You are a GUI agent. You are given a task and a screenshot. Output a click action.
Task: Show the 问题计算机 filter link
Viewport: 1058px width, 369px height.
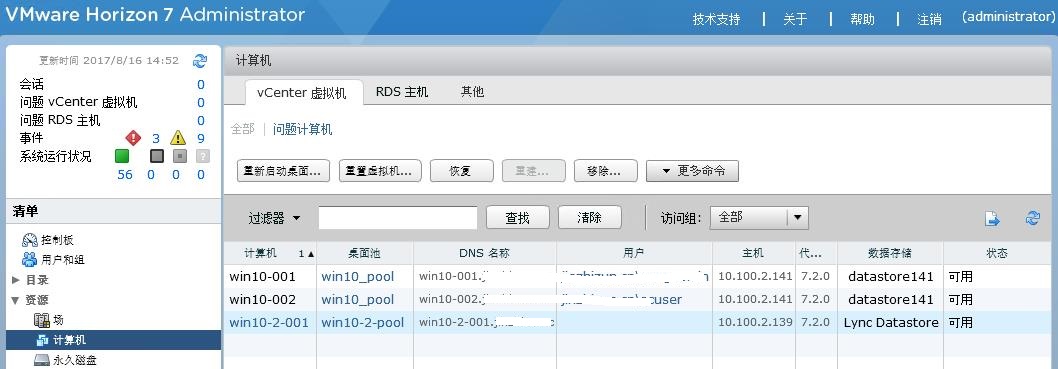coord(302,129)
